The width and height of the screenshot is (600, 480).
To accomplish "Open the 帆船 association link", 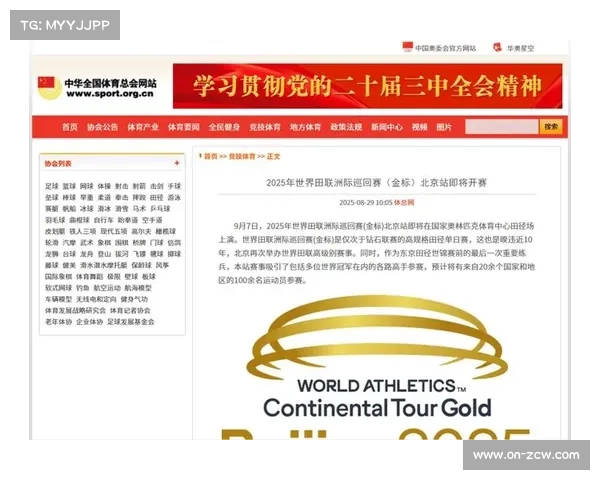I will (x=69, y=209).
